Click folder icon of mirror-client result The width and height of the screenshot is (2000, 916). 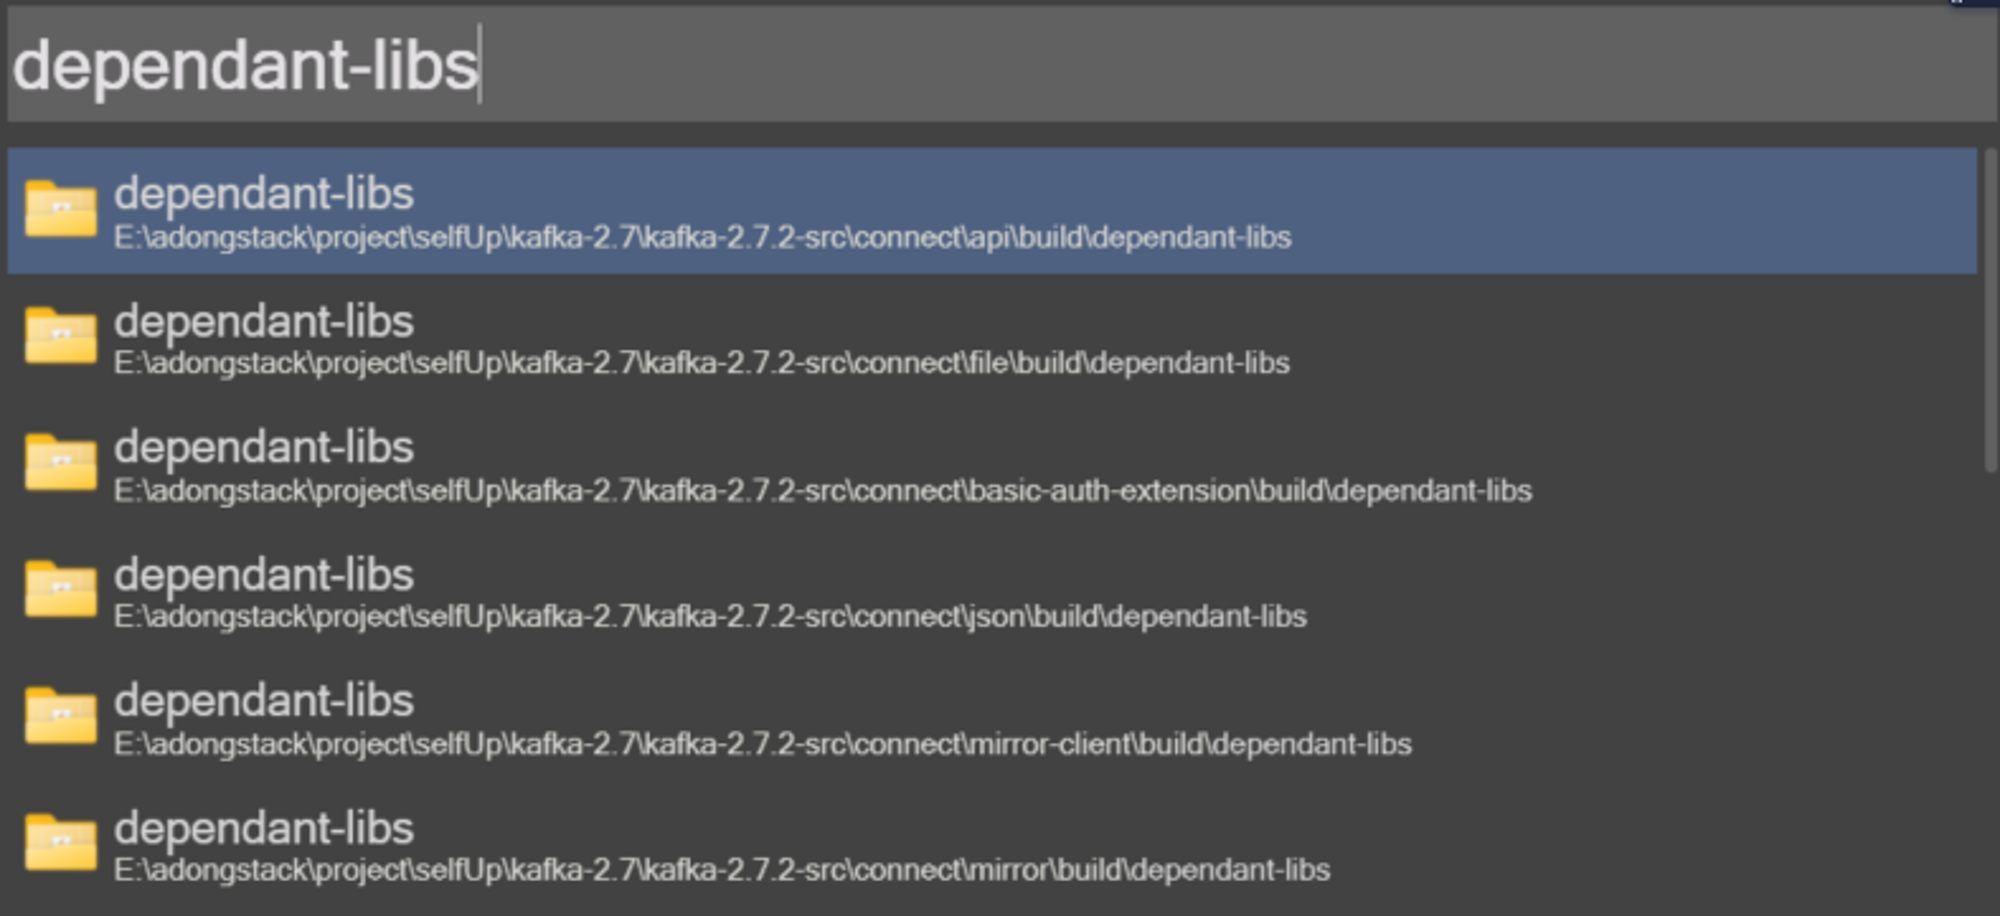point(61,717)
